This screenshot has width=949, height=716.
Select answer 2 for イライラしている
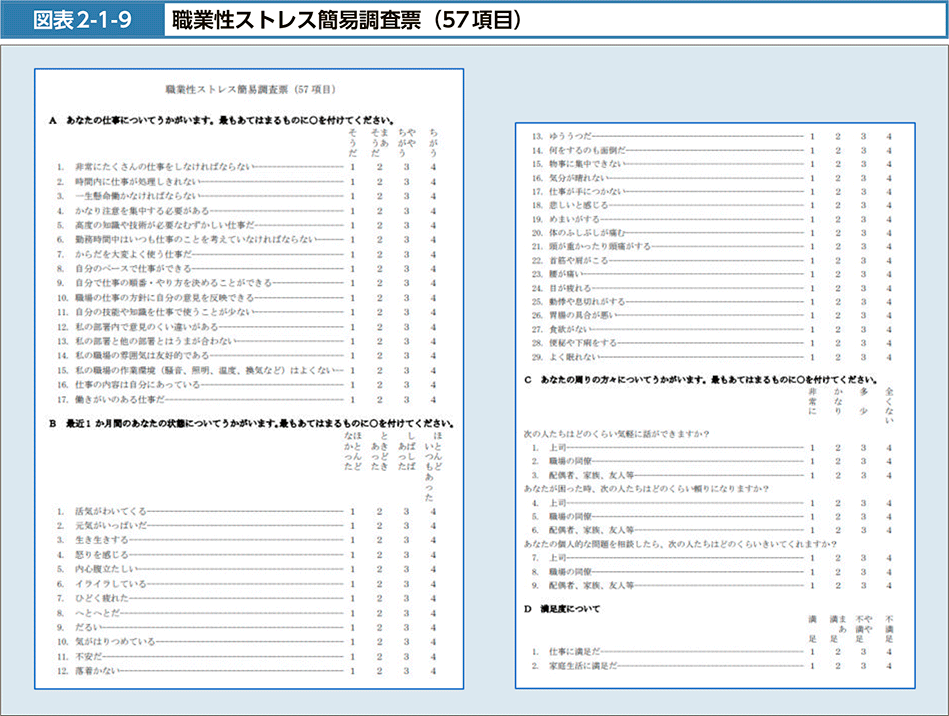(x=380, y=583)
